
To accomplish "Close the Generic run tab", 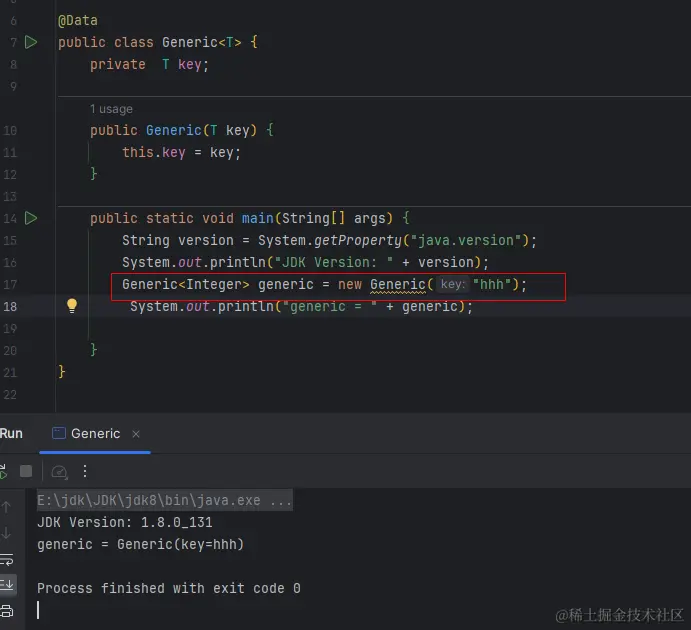I will point(136,434).
